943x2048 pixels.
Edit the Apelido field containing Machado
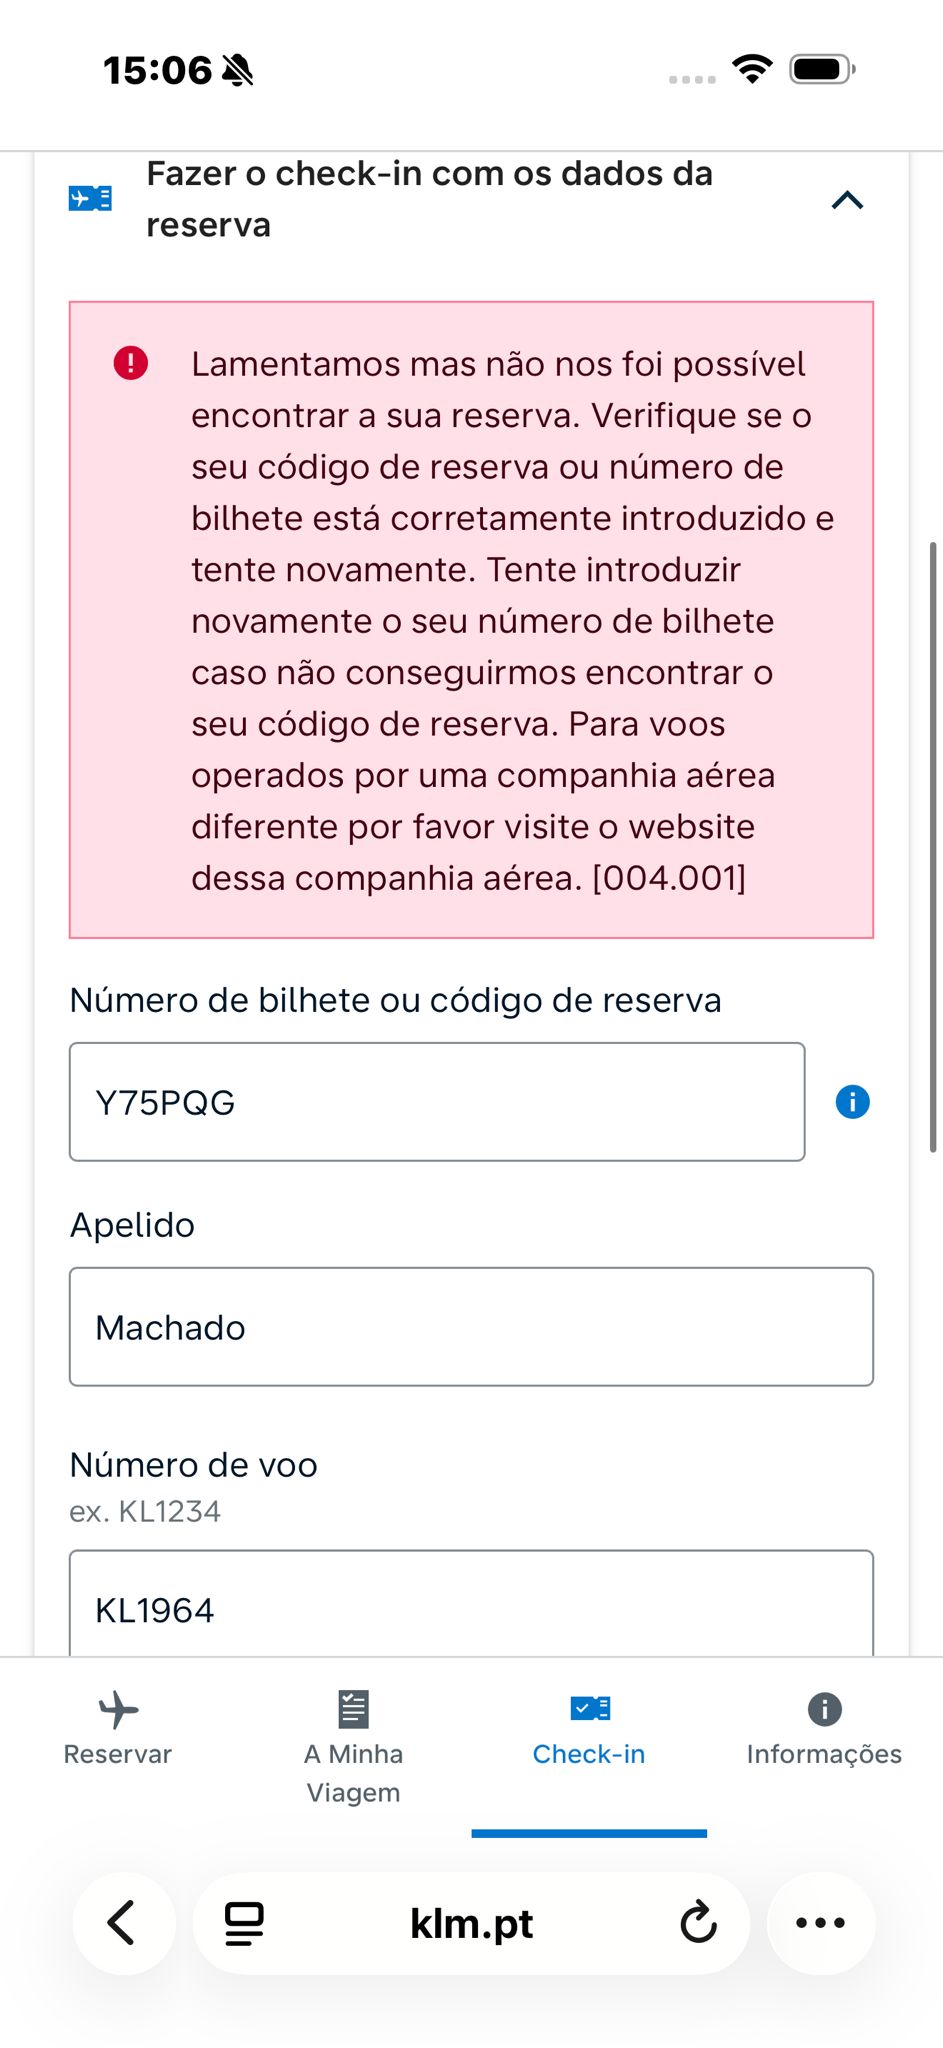click(471, 1327)
